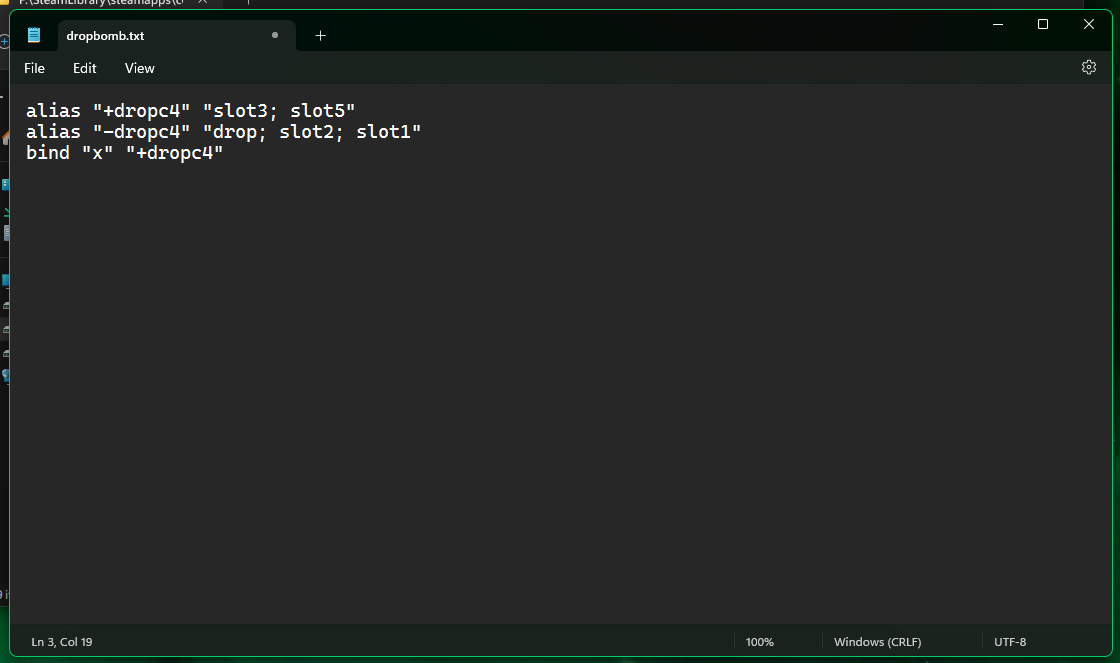Open the File menu
The width and height of the screenshot is (1120, 663).
(x=35, y=68)
